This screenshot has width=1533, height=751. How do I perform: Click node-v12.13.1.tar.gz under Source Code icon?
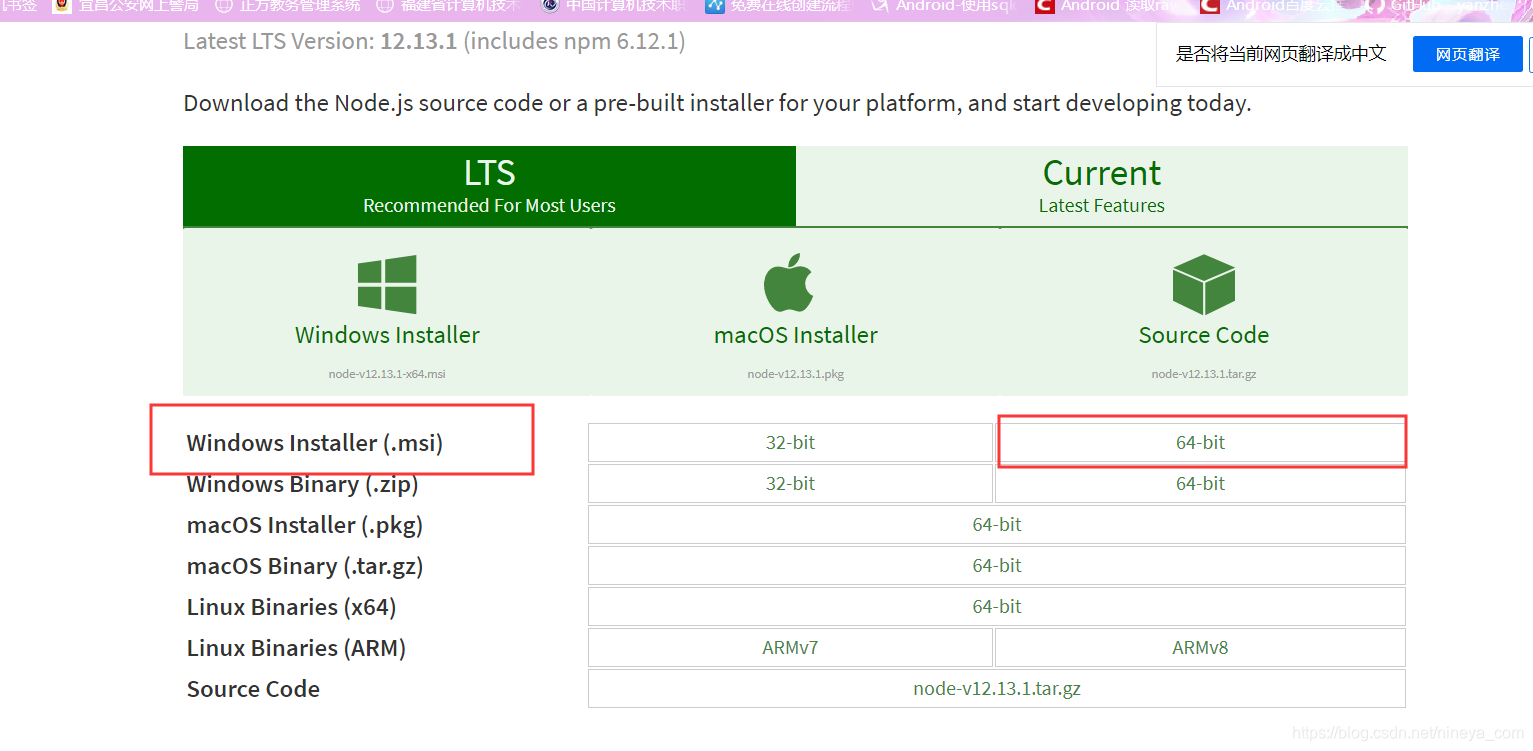coord(1204,374)
